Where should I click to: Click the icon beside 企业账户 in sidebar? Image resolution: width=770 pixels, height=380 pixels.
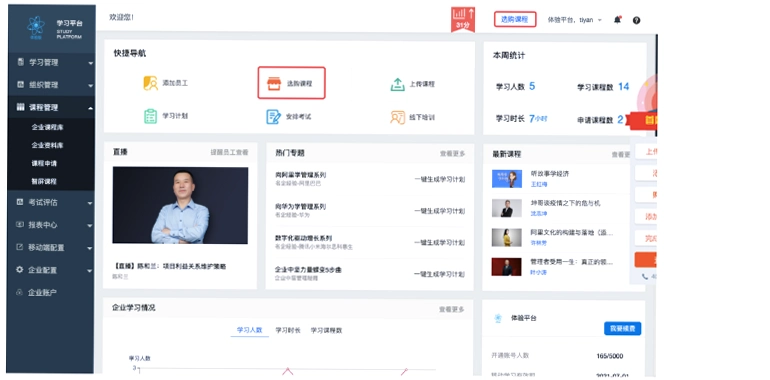click(20, 292)
